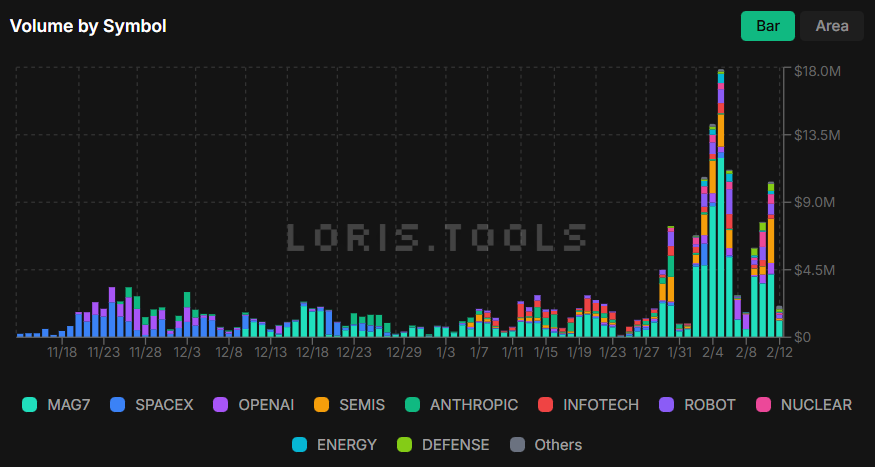Toggle ROBOT series in legend
This screenshot has width=875, height=467.
[698, 405]
